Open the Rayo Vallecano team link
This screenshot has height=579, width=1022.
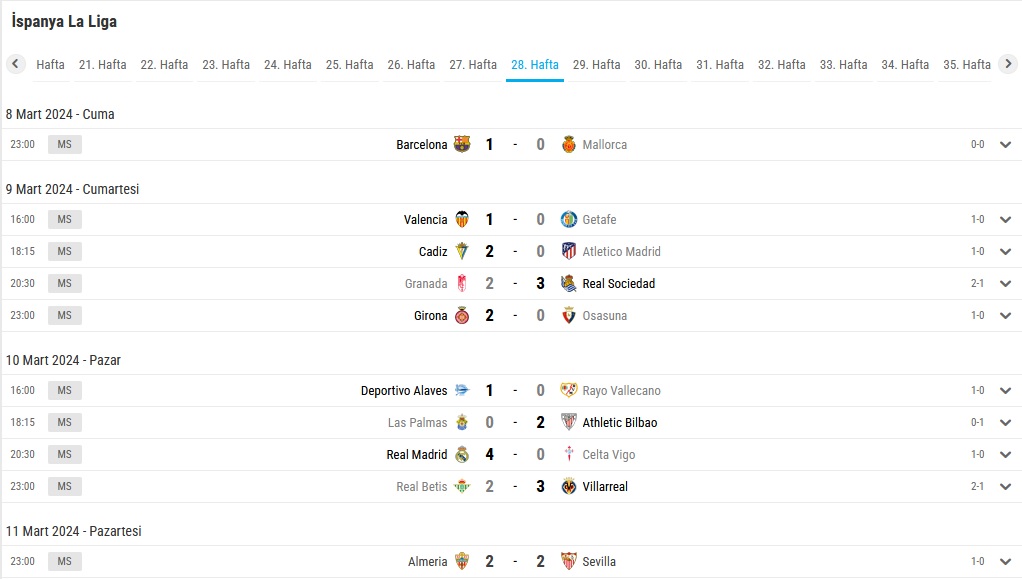tap(621, 391)
